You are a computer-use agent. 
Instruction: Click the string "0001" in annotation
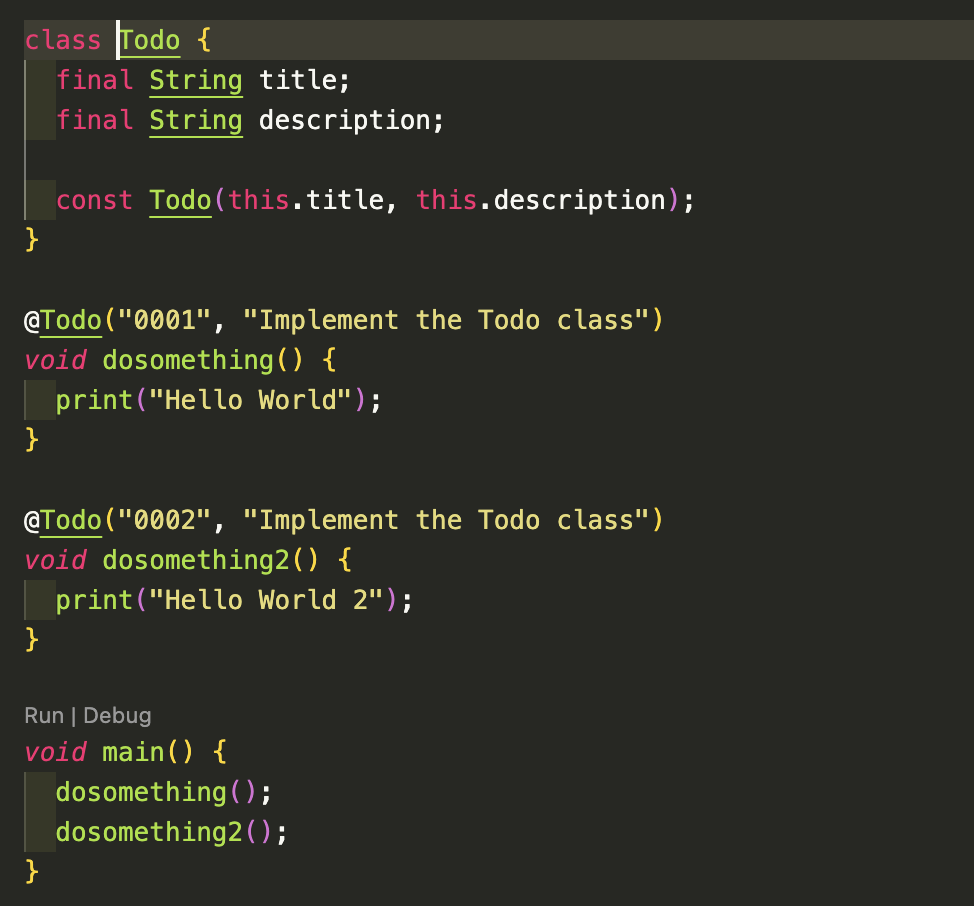[165, 320]
